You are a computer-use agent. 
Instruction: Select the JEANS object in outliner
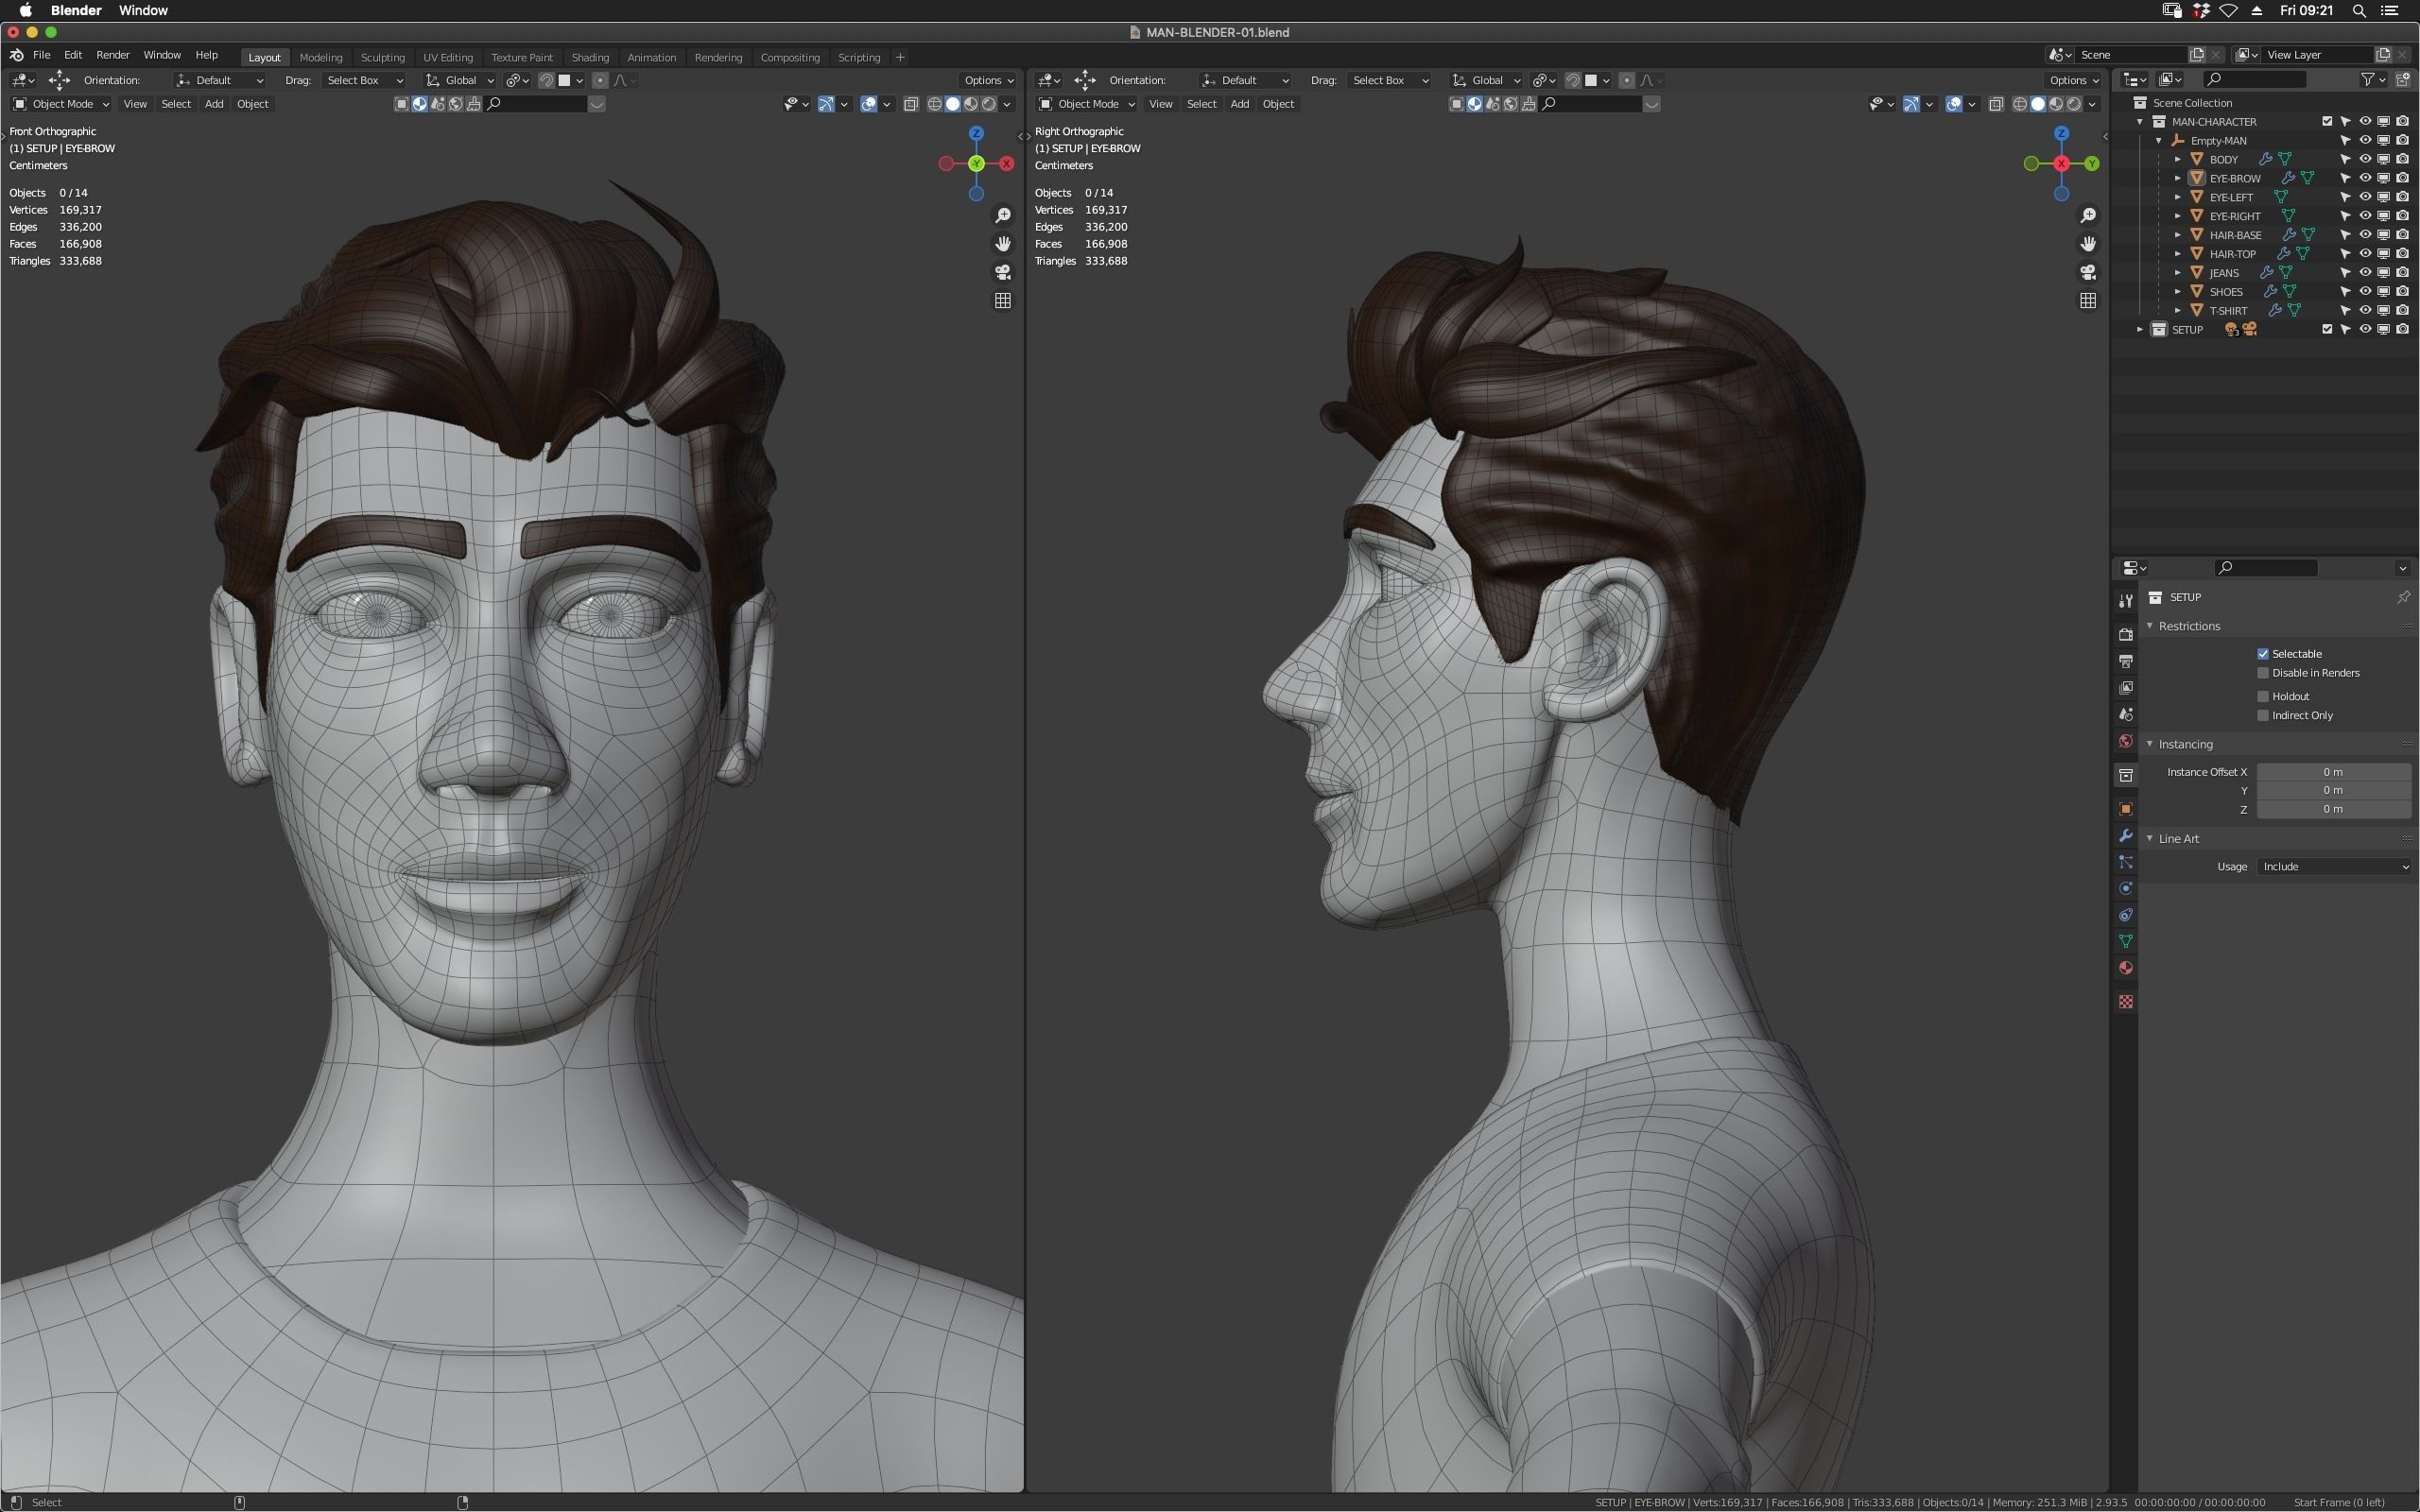(x=2224, y=273)
